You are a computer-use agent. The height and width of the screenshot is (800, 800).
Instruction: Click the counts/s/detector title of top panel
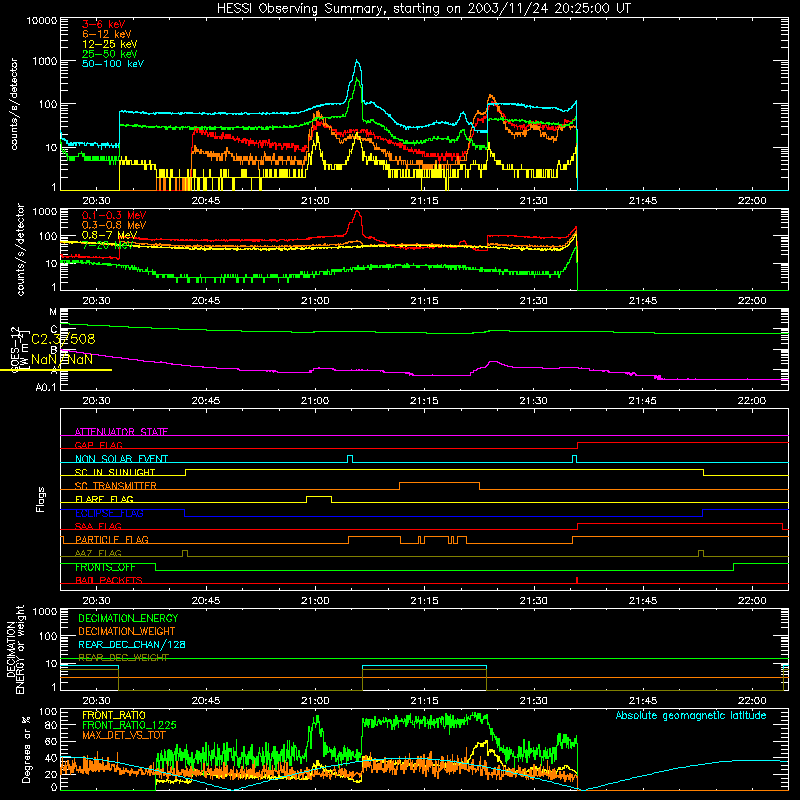click(x=14, y=104)
